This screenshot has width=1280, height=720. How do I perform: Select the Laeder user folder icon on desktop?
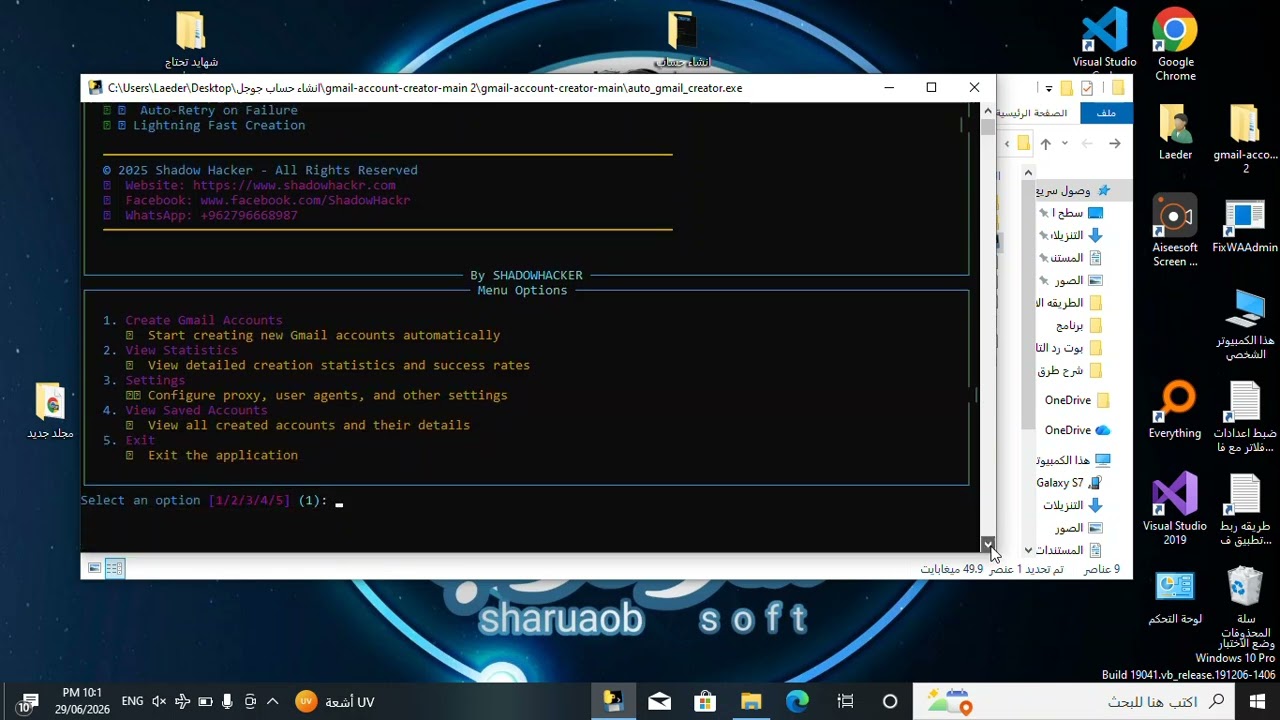pyautogui.click(x=1175, y=132)
